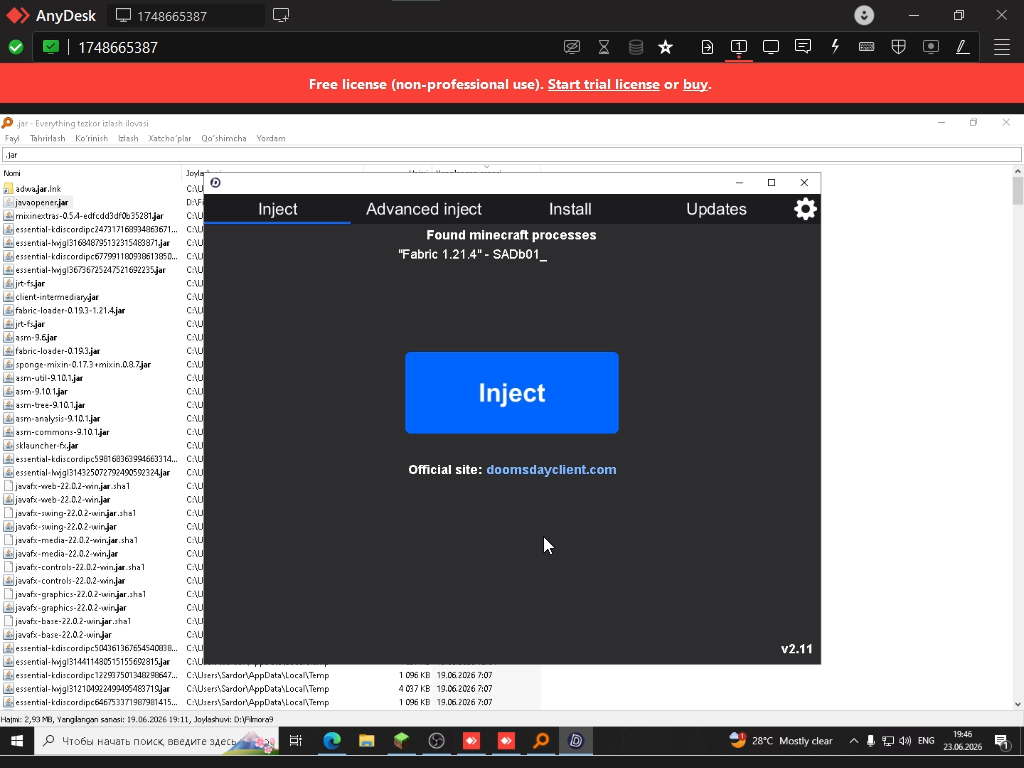Select remote display 1 icon
The width and height of the screenshot is (1024, 768).
coord(739,47)
